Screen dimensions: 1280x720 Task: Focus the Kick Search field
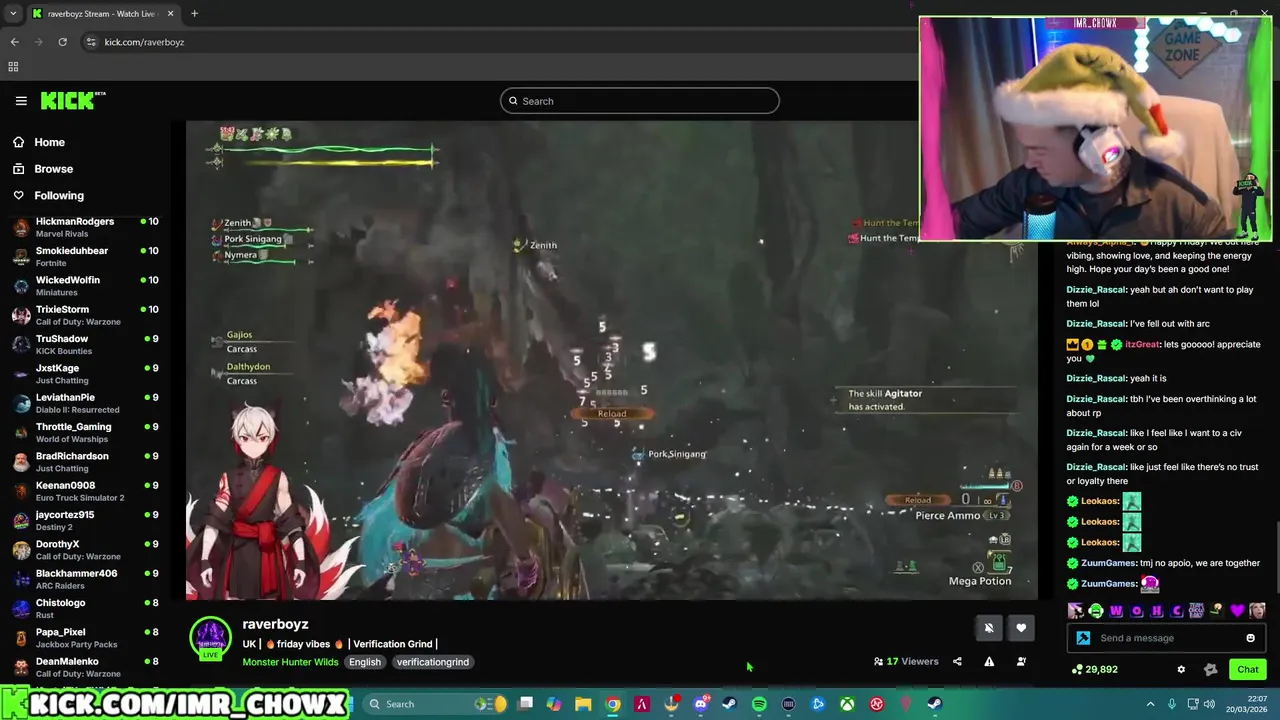[640, 101]
